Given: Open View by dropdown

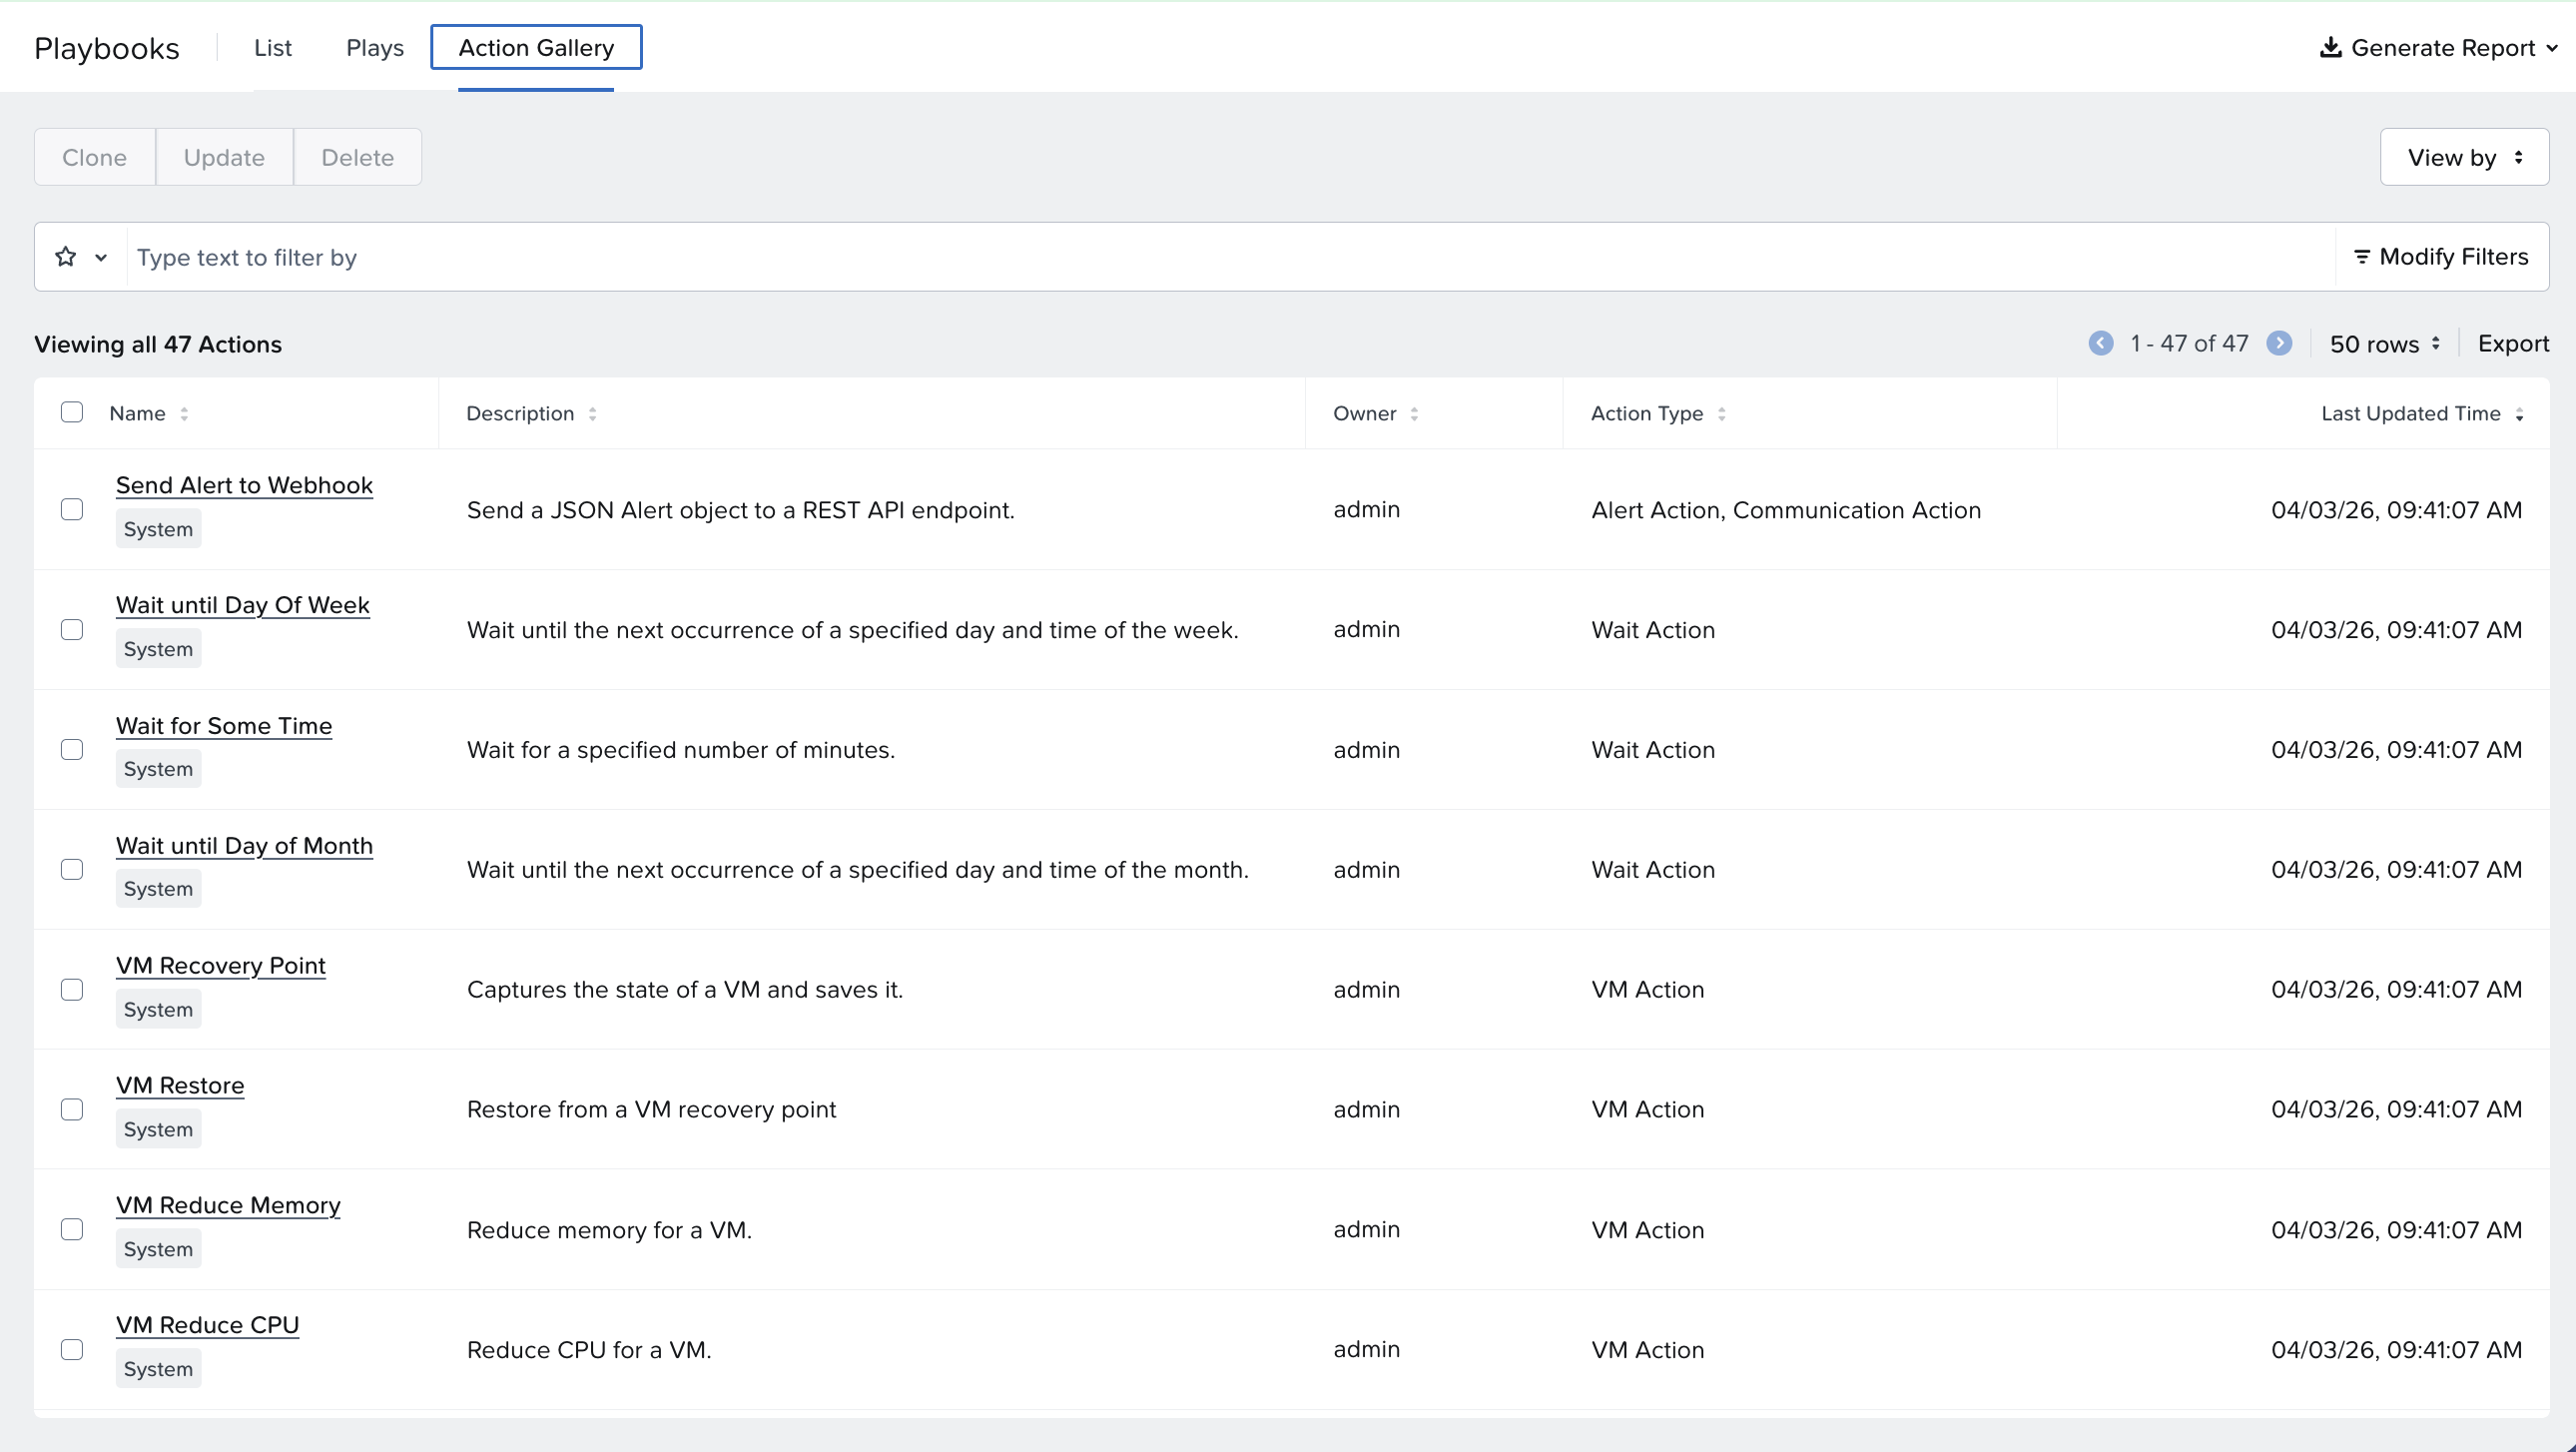Looking at the screenshot, I should (2464, 157).
